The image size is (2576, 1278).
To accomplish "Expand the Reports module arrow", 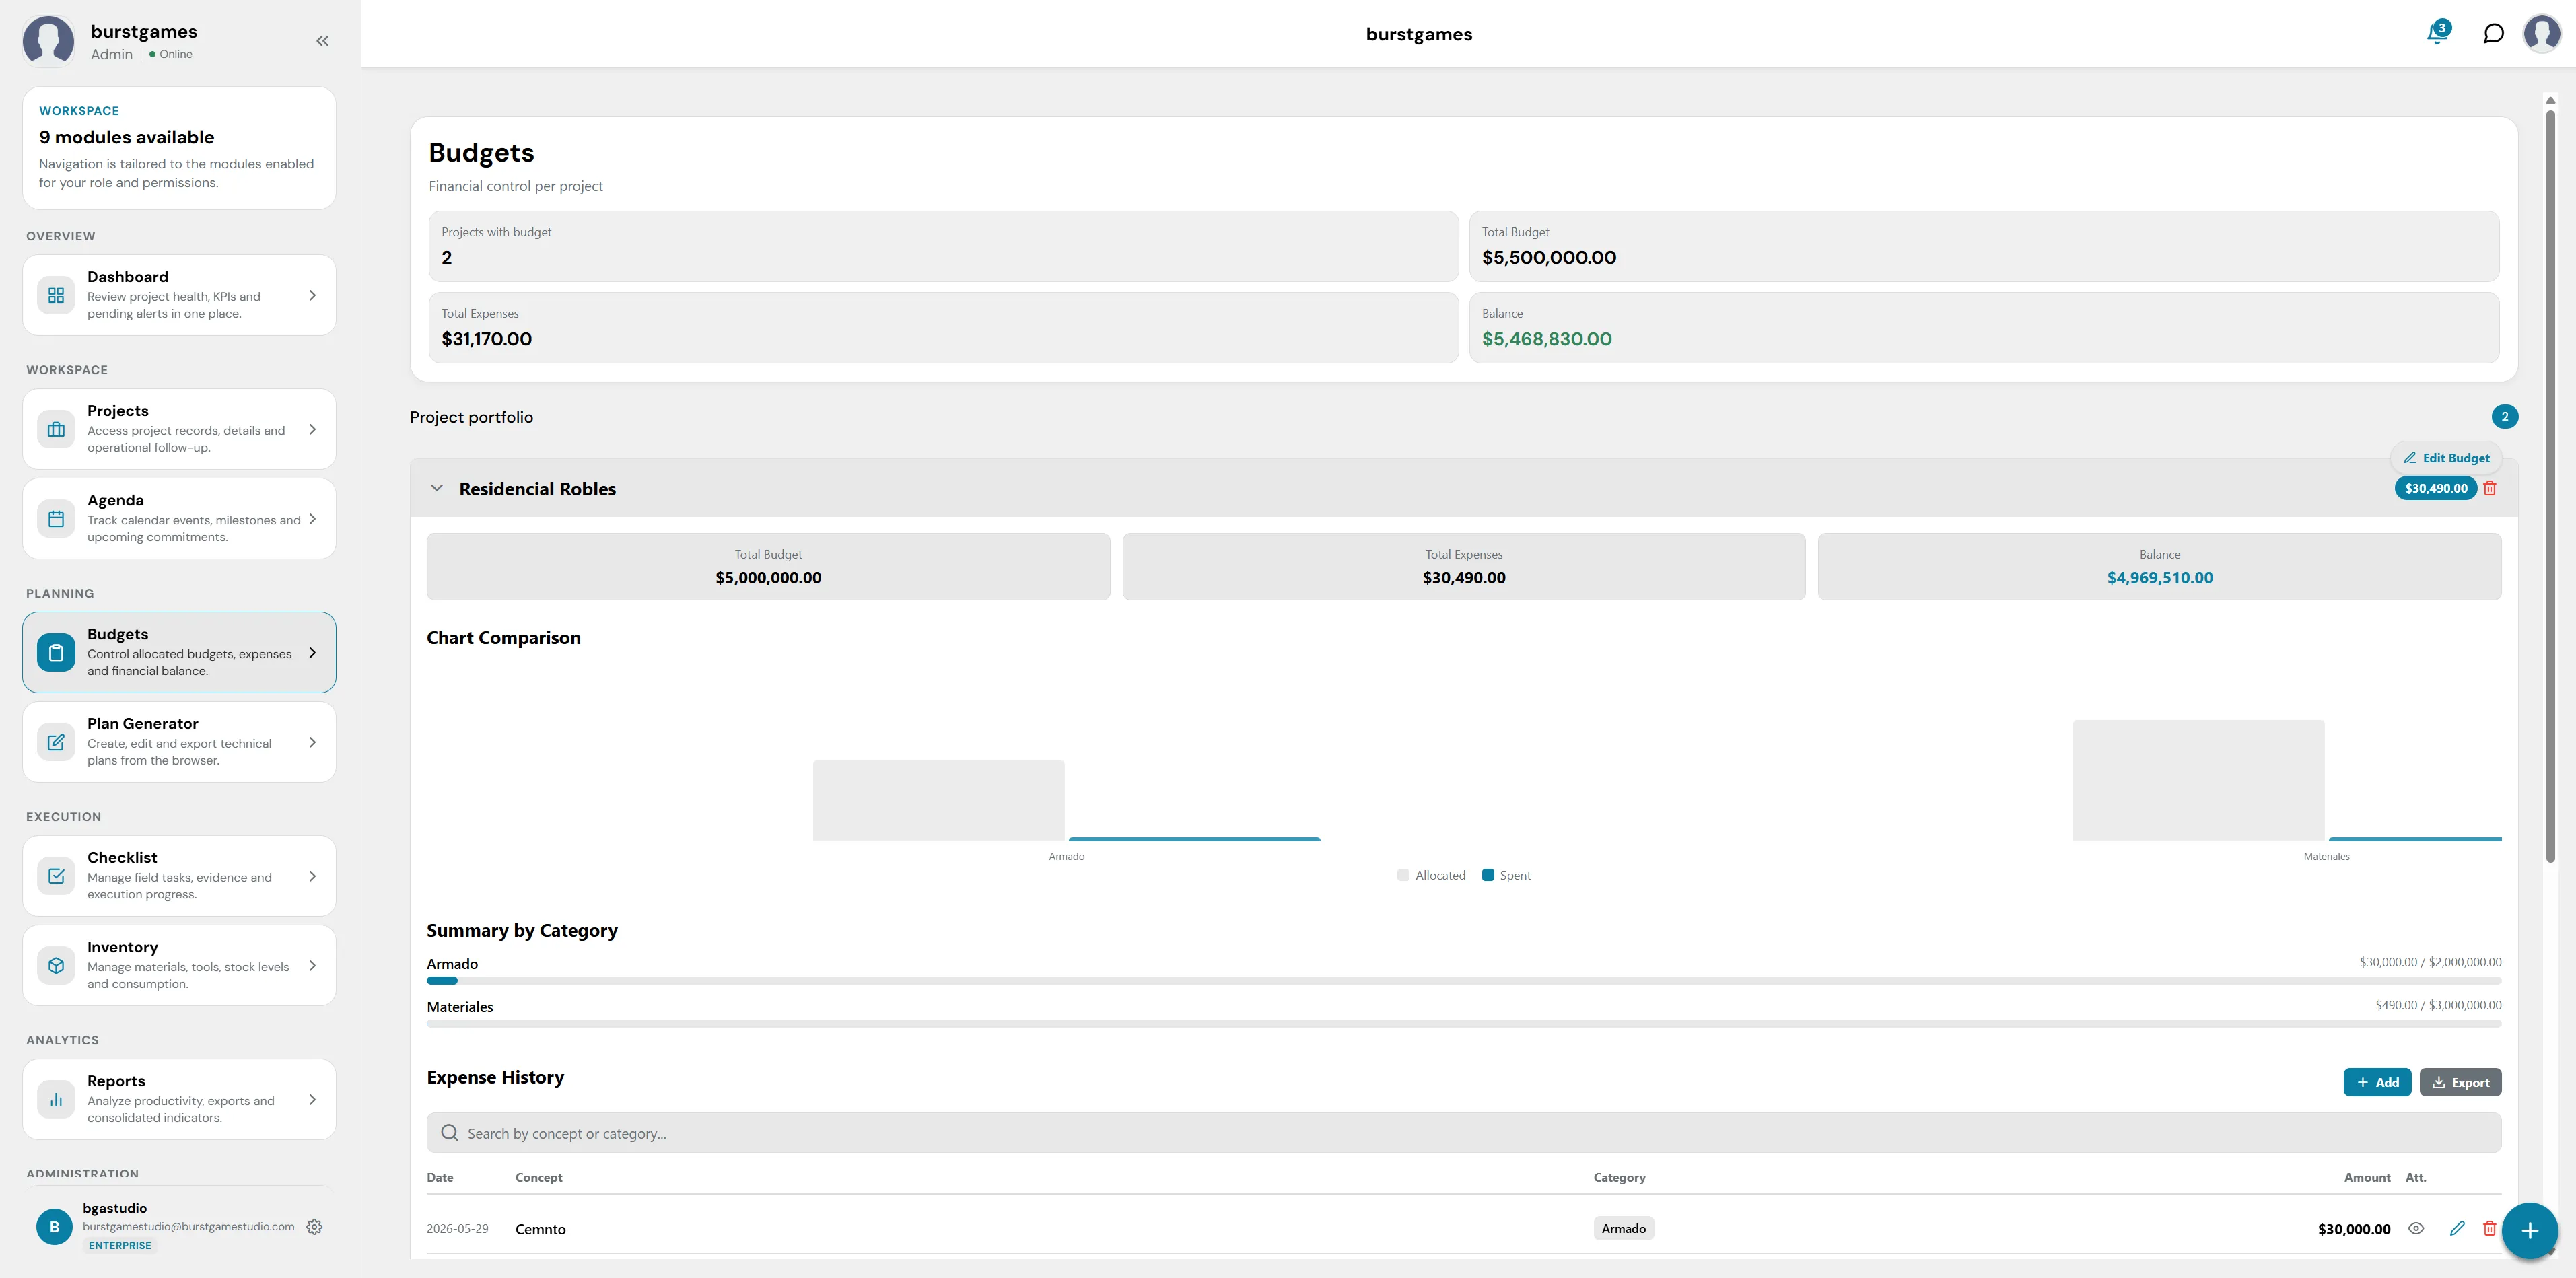I will pyautogui.click(x=312, y=1099).
